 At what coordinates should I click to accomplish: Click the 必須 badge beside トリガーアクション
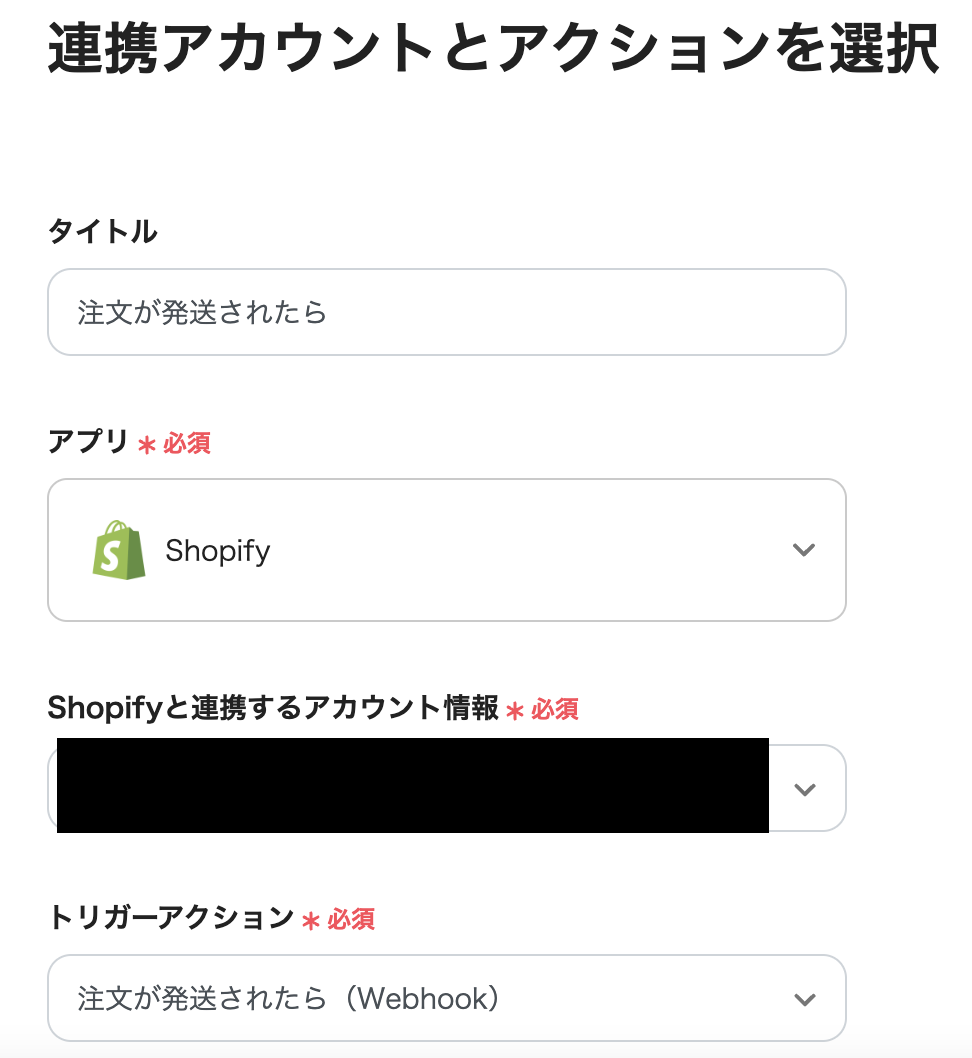pyautogui.click(x=351, y=919)
